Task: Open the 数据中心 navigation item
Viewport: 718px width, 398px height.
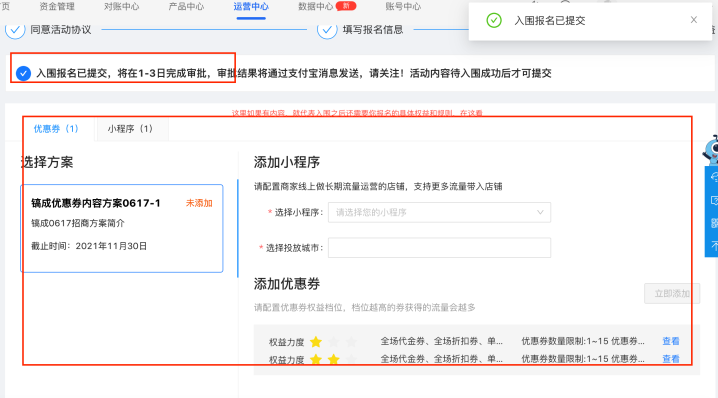Action: click(x=315, y=6)
